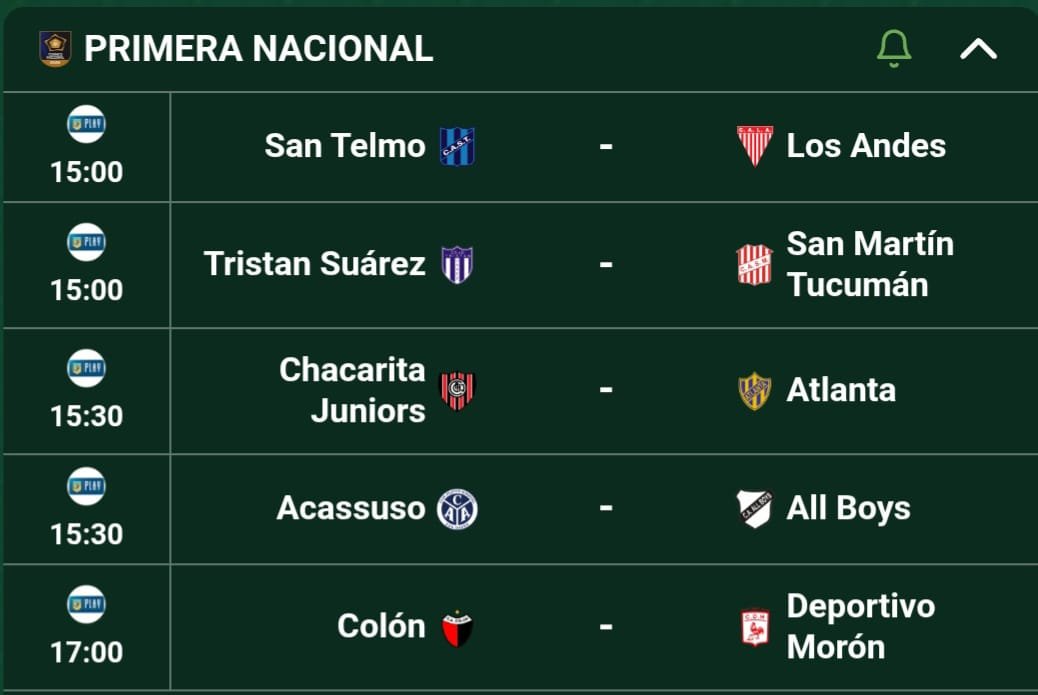
Task: Click the Primera Nacional section title
Action: click(x=258, y=49)
